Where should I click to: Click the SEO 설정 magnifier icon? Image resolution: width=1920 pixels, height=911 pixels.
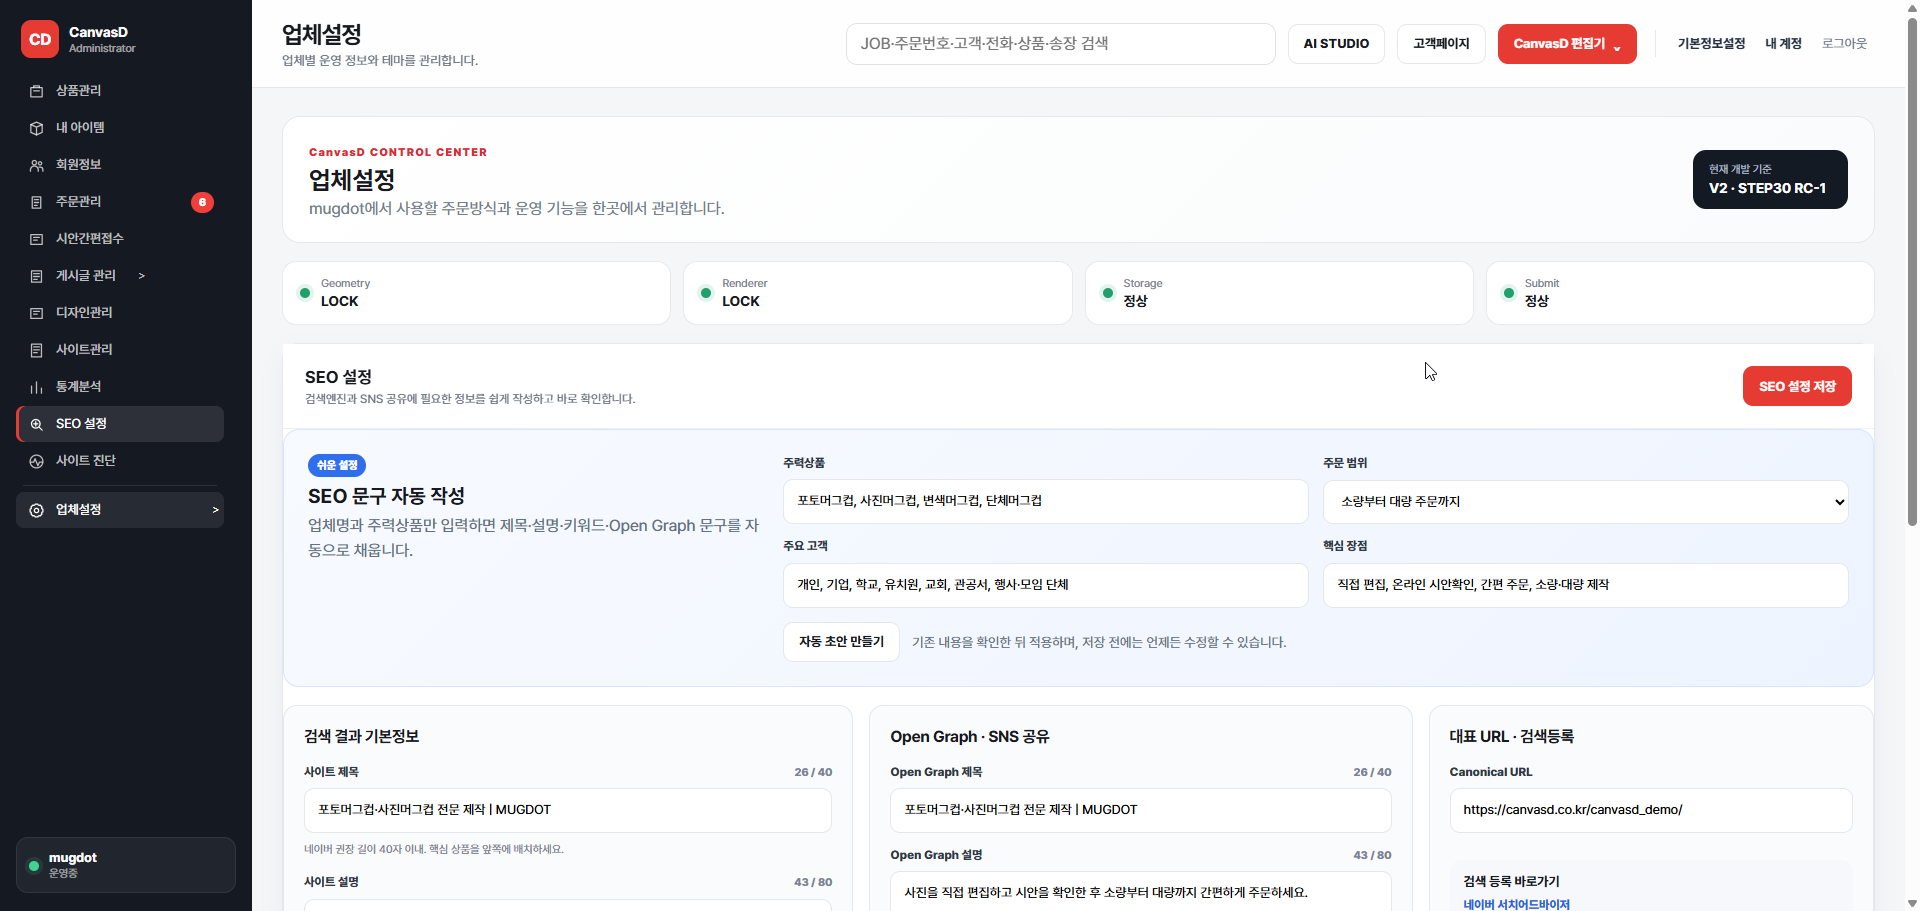[37, 424]
